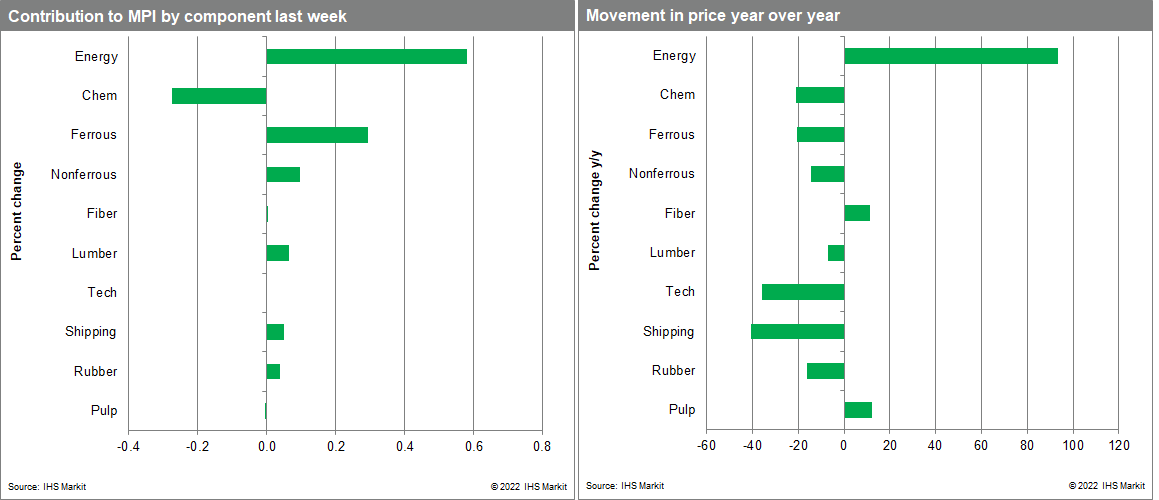The height and width of the screenshot is (500, 1159).
Task: Click the Lumber bar in MPI contribution chart
Action: click(277, 253)
